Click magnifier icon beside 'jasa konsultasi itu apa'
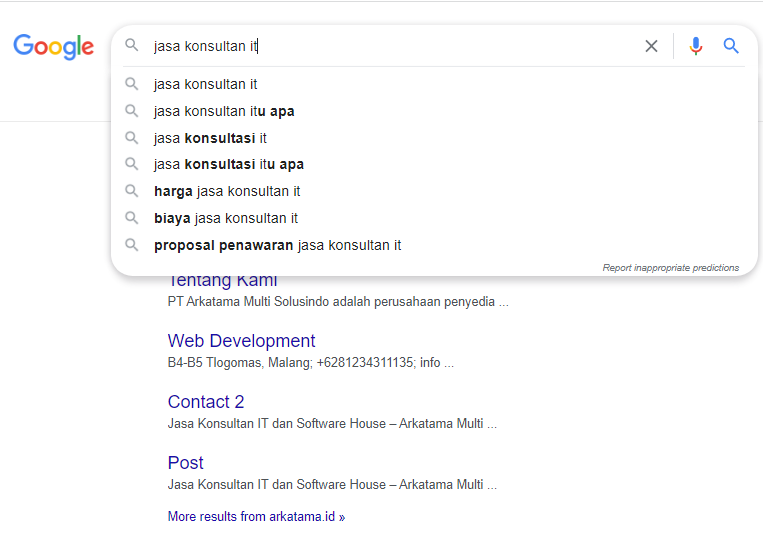 [131, 163]
